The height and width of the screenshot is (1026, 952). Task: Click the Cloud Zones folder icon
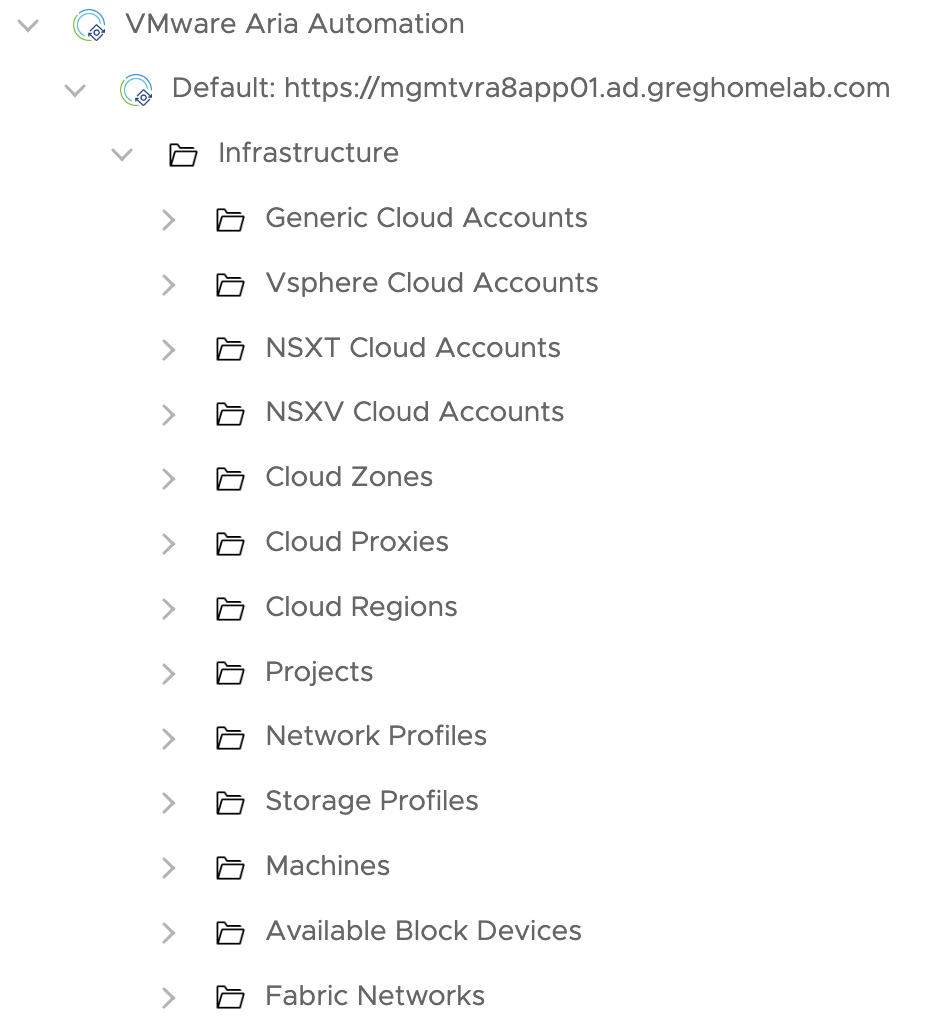pos(230,479)
